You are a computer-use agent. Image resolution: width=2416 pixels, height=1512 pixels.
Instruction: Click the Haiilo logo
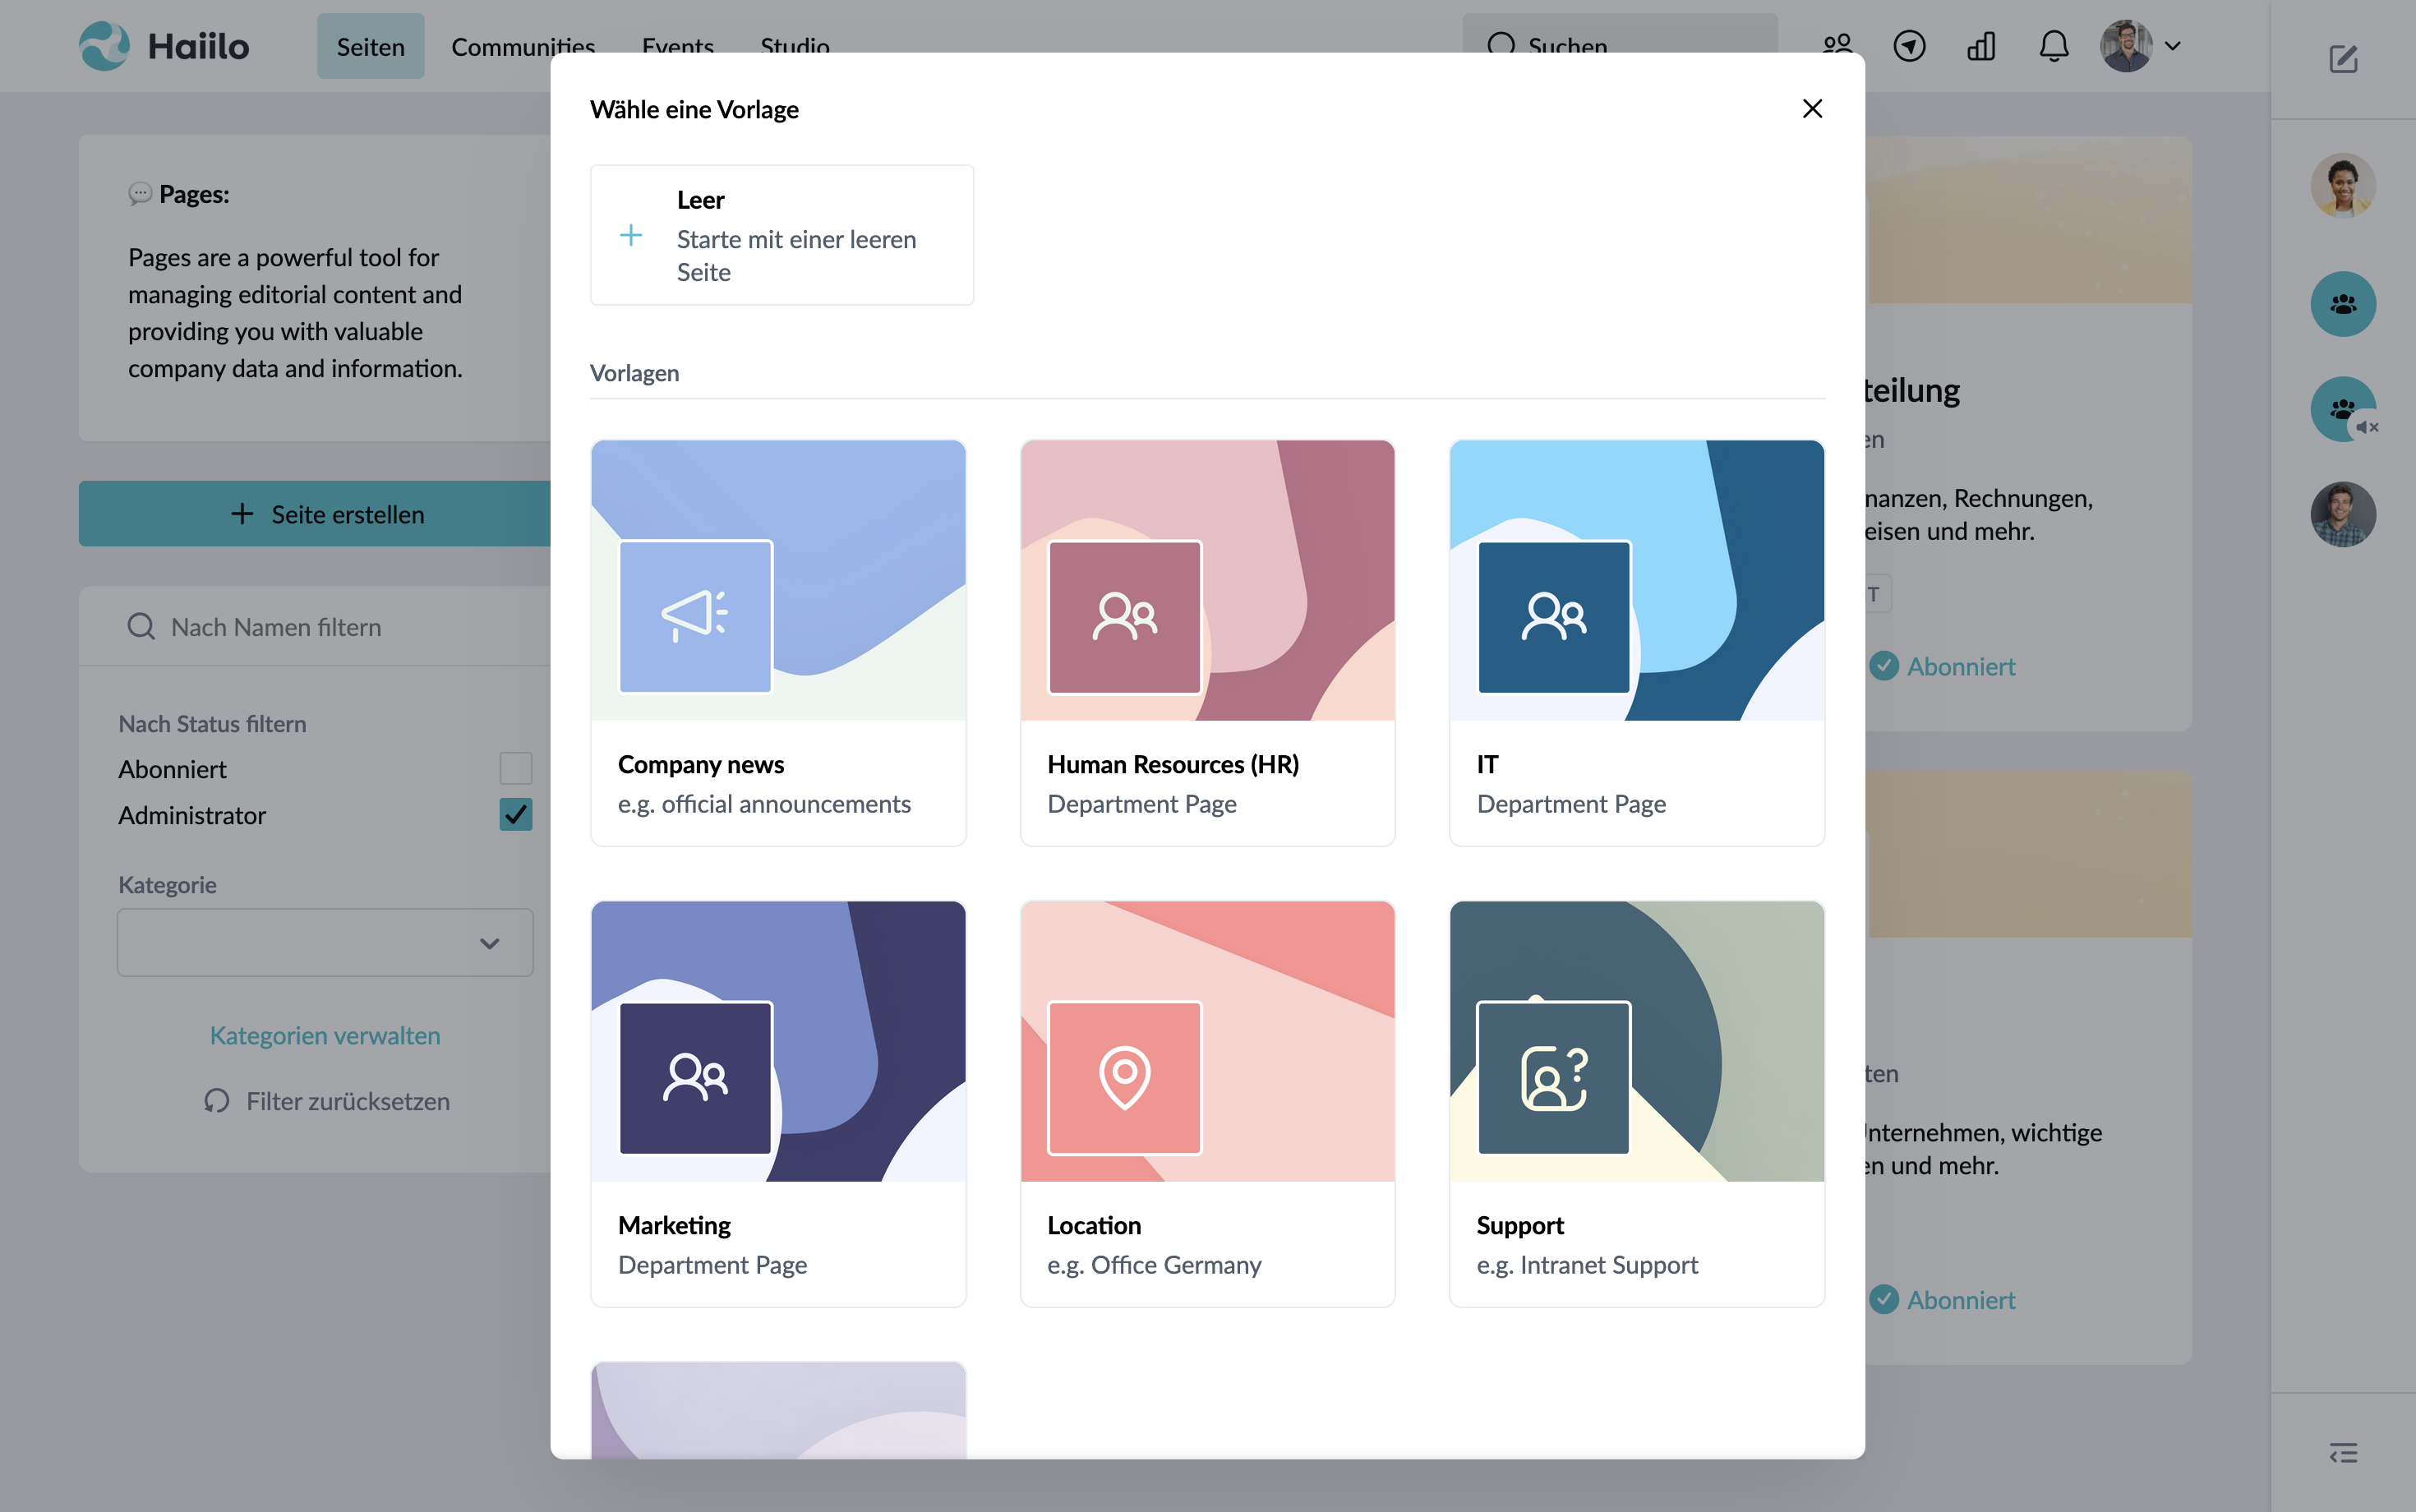tap(164, 46)
